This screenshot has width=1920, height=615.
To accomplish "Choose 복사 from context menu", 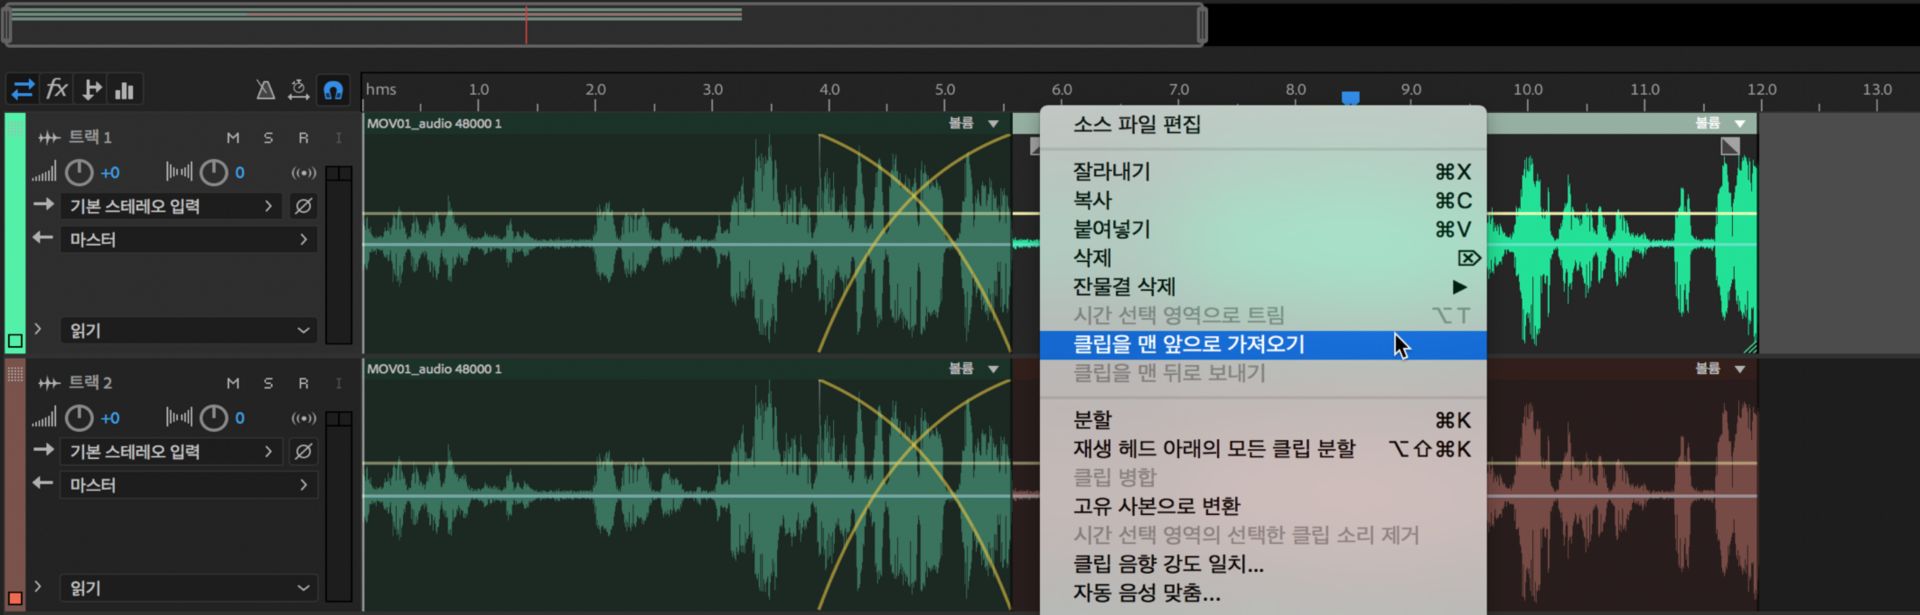I will click(1263, 200).
